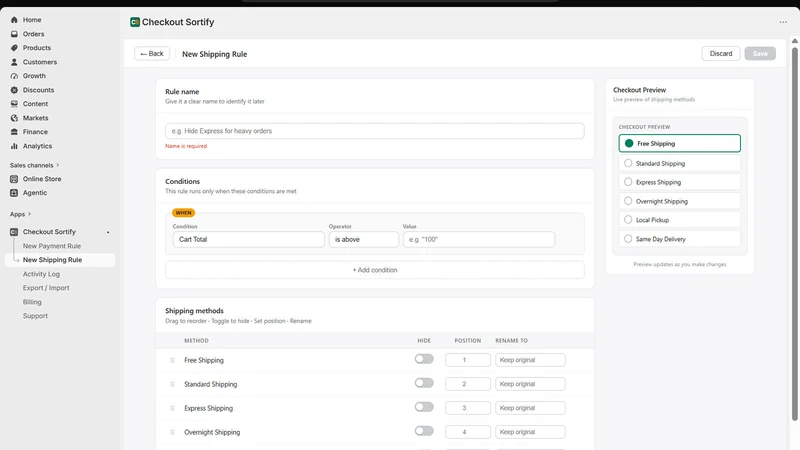Click the Markets globe icon
Viewport: 800px width, 450px height.
pos(14,118)
